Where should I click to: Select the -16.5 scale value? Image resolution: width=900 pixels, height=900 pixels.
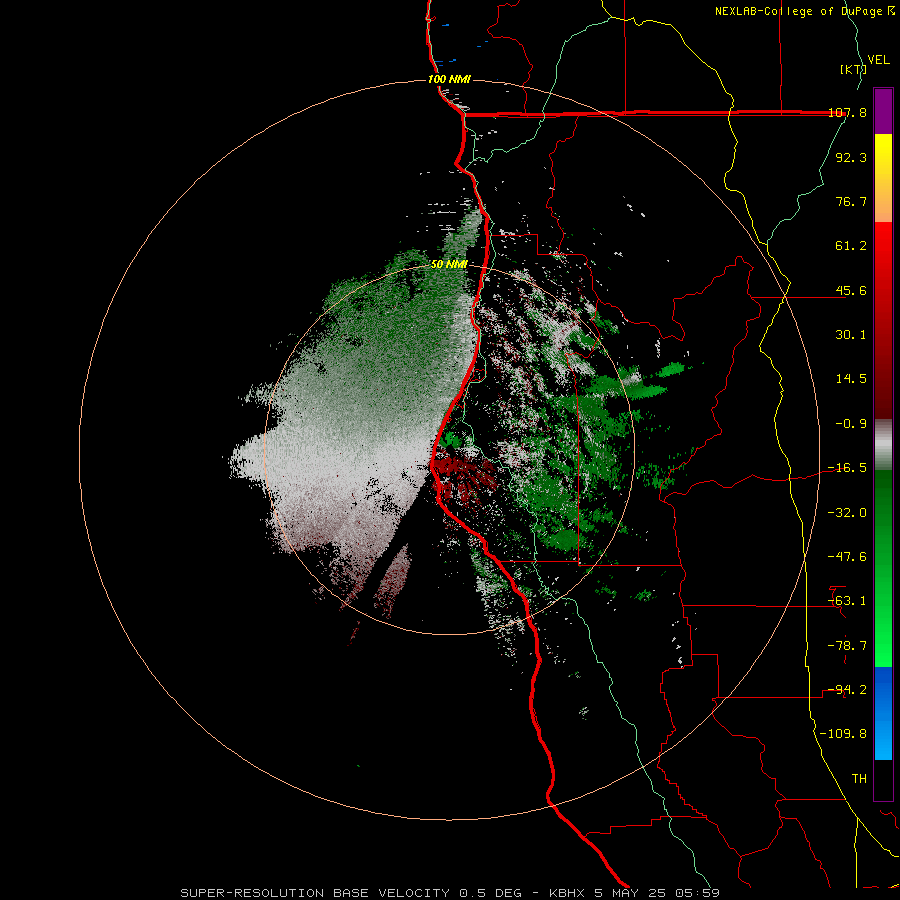[x=848, y=468]
